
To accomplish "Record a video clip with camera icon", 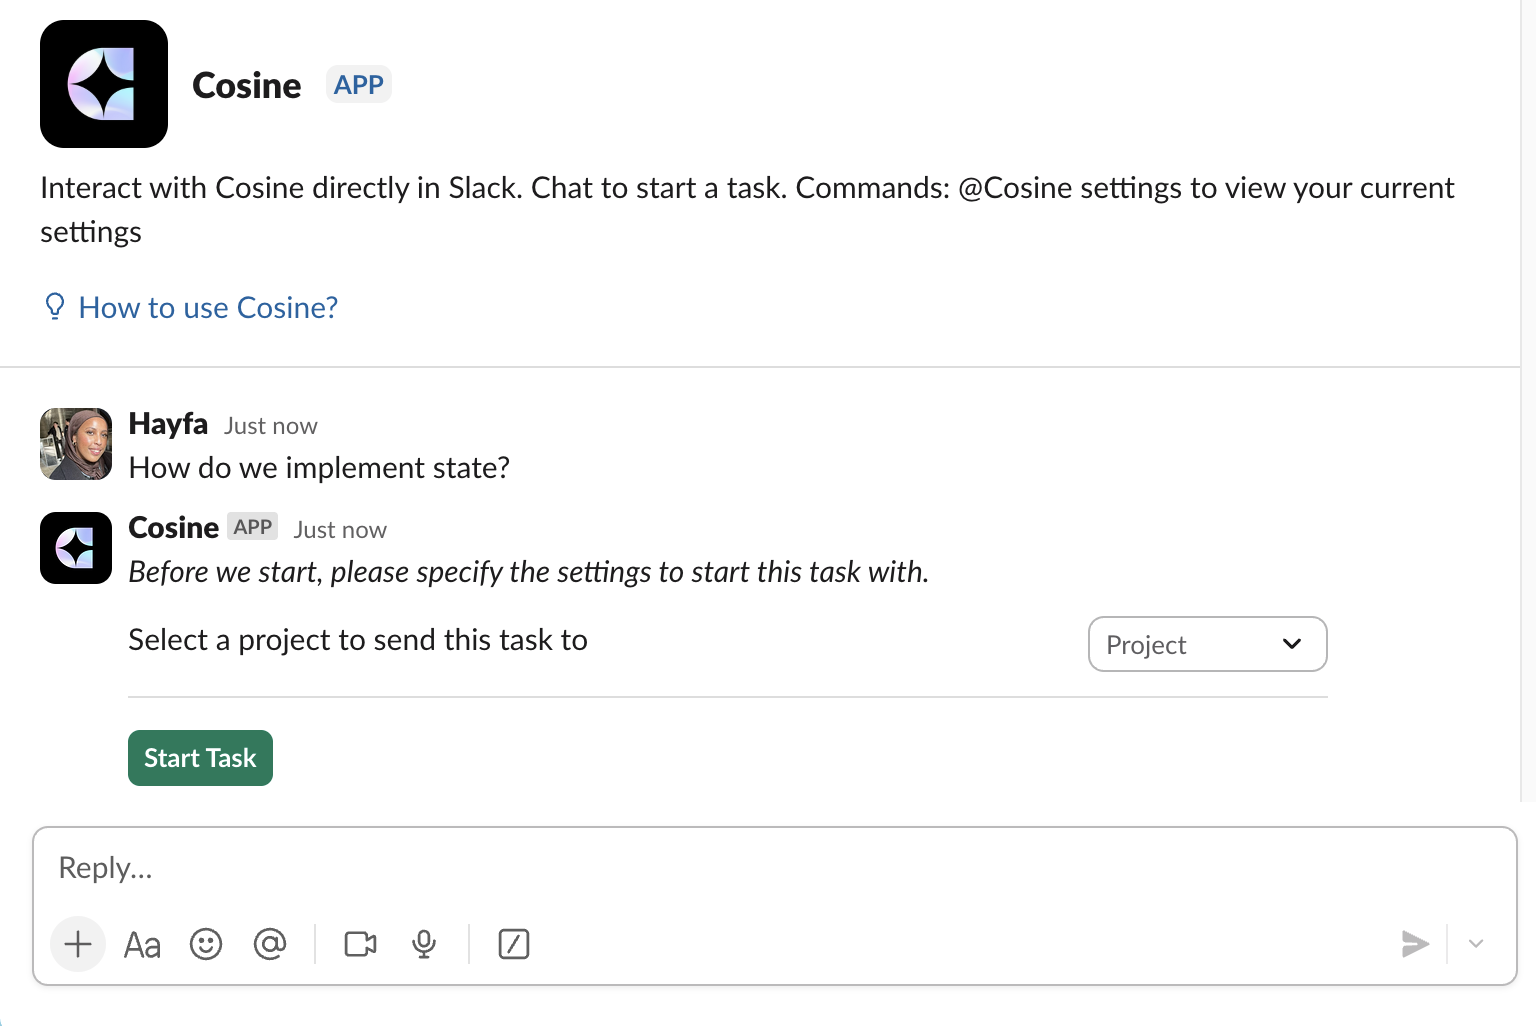I will [360, 944].
